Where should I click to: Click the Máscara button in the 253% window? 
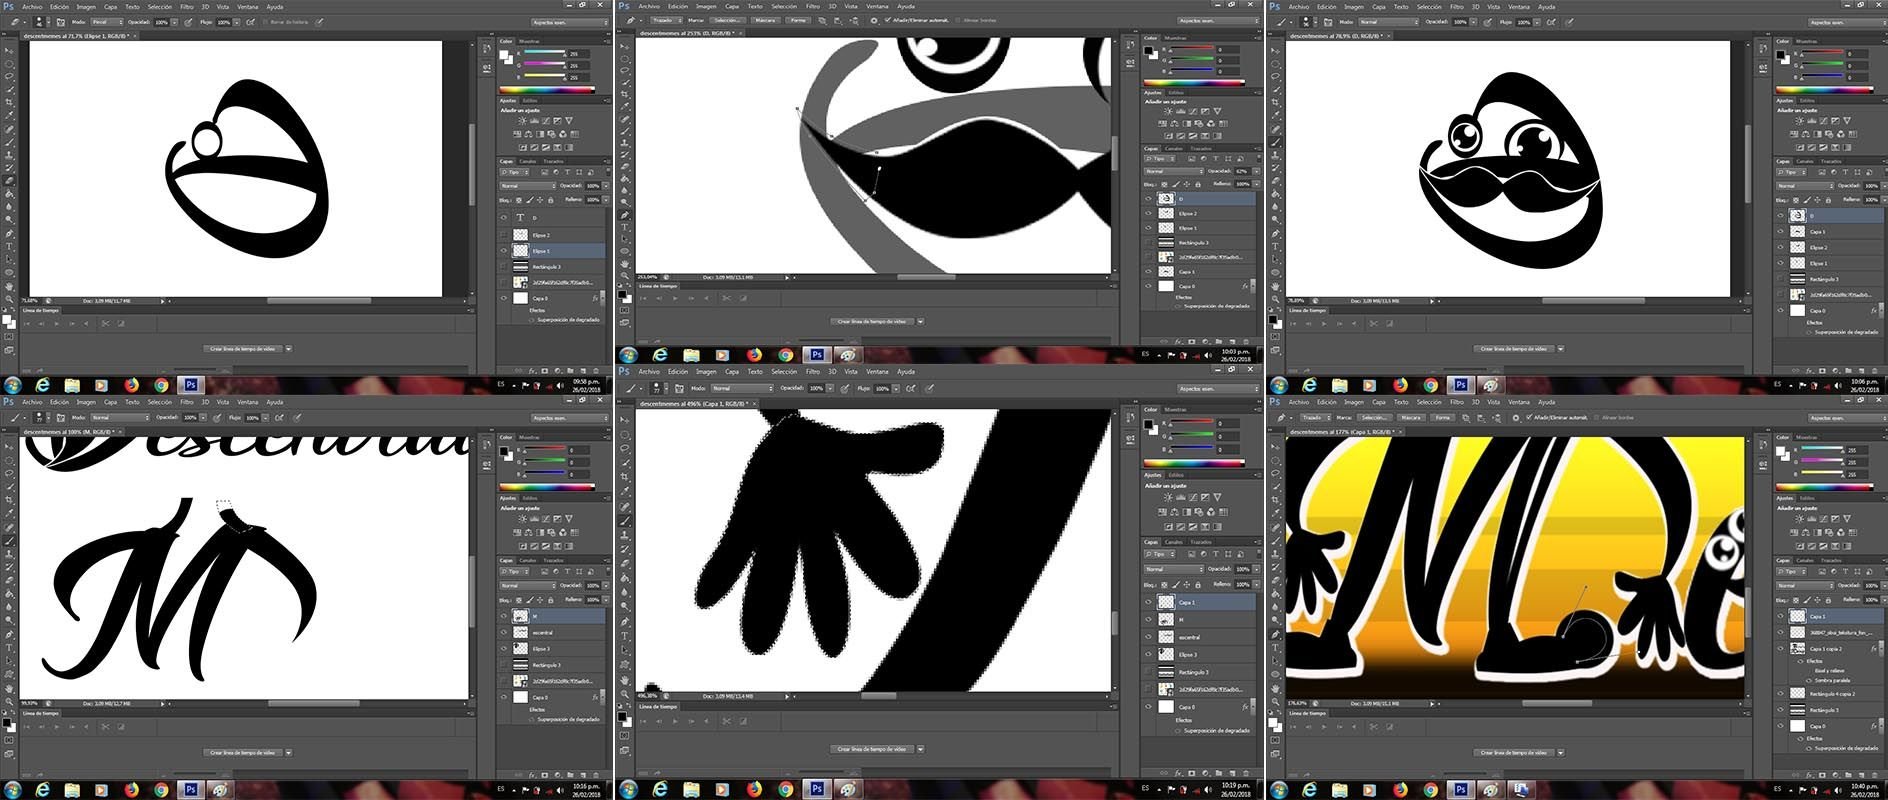click(765, 20)
